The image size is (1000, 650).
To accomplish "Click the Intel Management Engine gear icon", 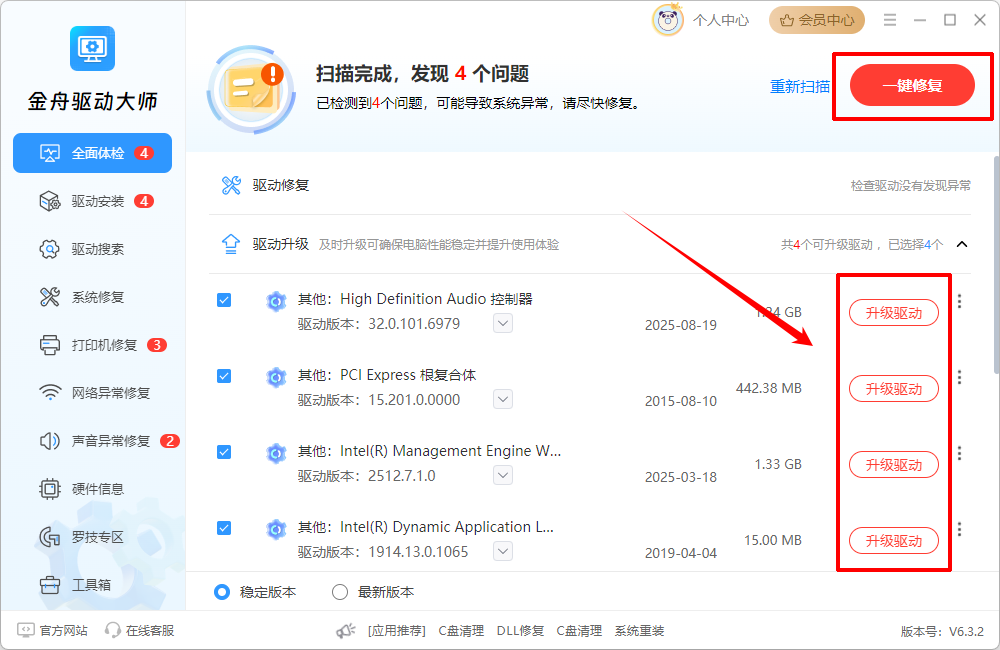I will [x=276, y=454].
